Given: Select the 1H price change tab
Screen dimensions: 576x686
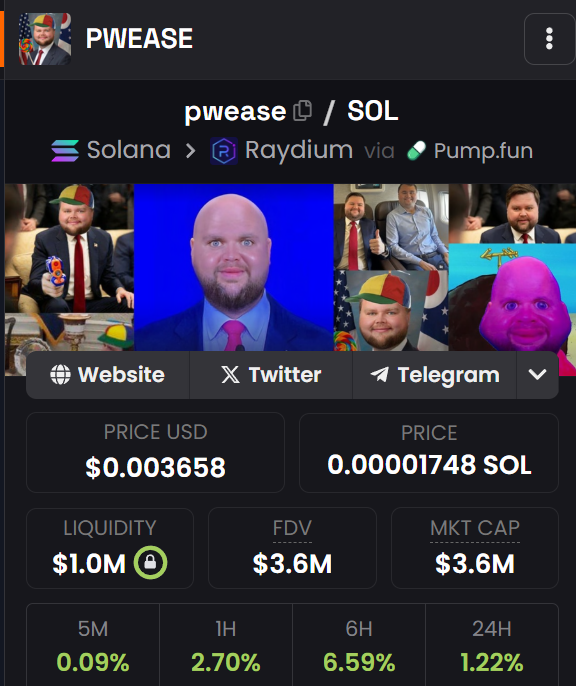Looking at the screenshot, I should pos(226,645).
